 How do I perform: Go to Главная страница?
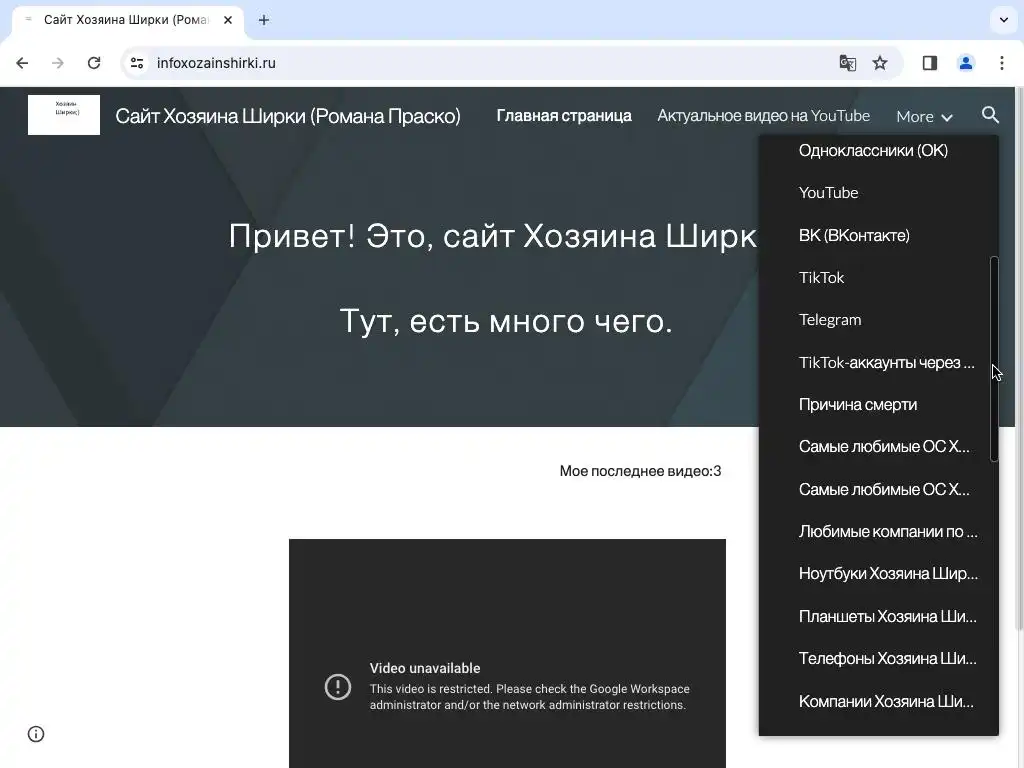tap(564, 116)
